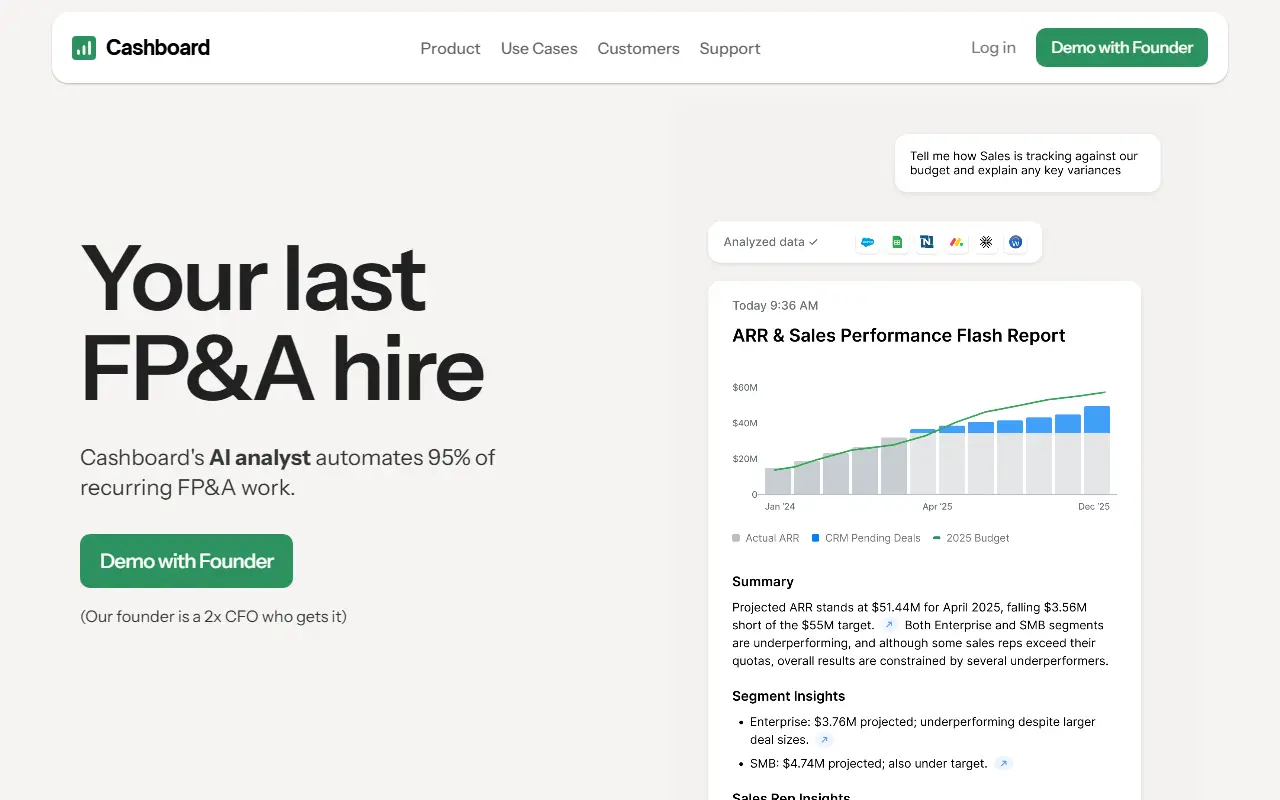Go to the Customers page
The width and height of the screenshot is (1280, 800).
pyautogui.click(x=638, y=48)
